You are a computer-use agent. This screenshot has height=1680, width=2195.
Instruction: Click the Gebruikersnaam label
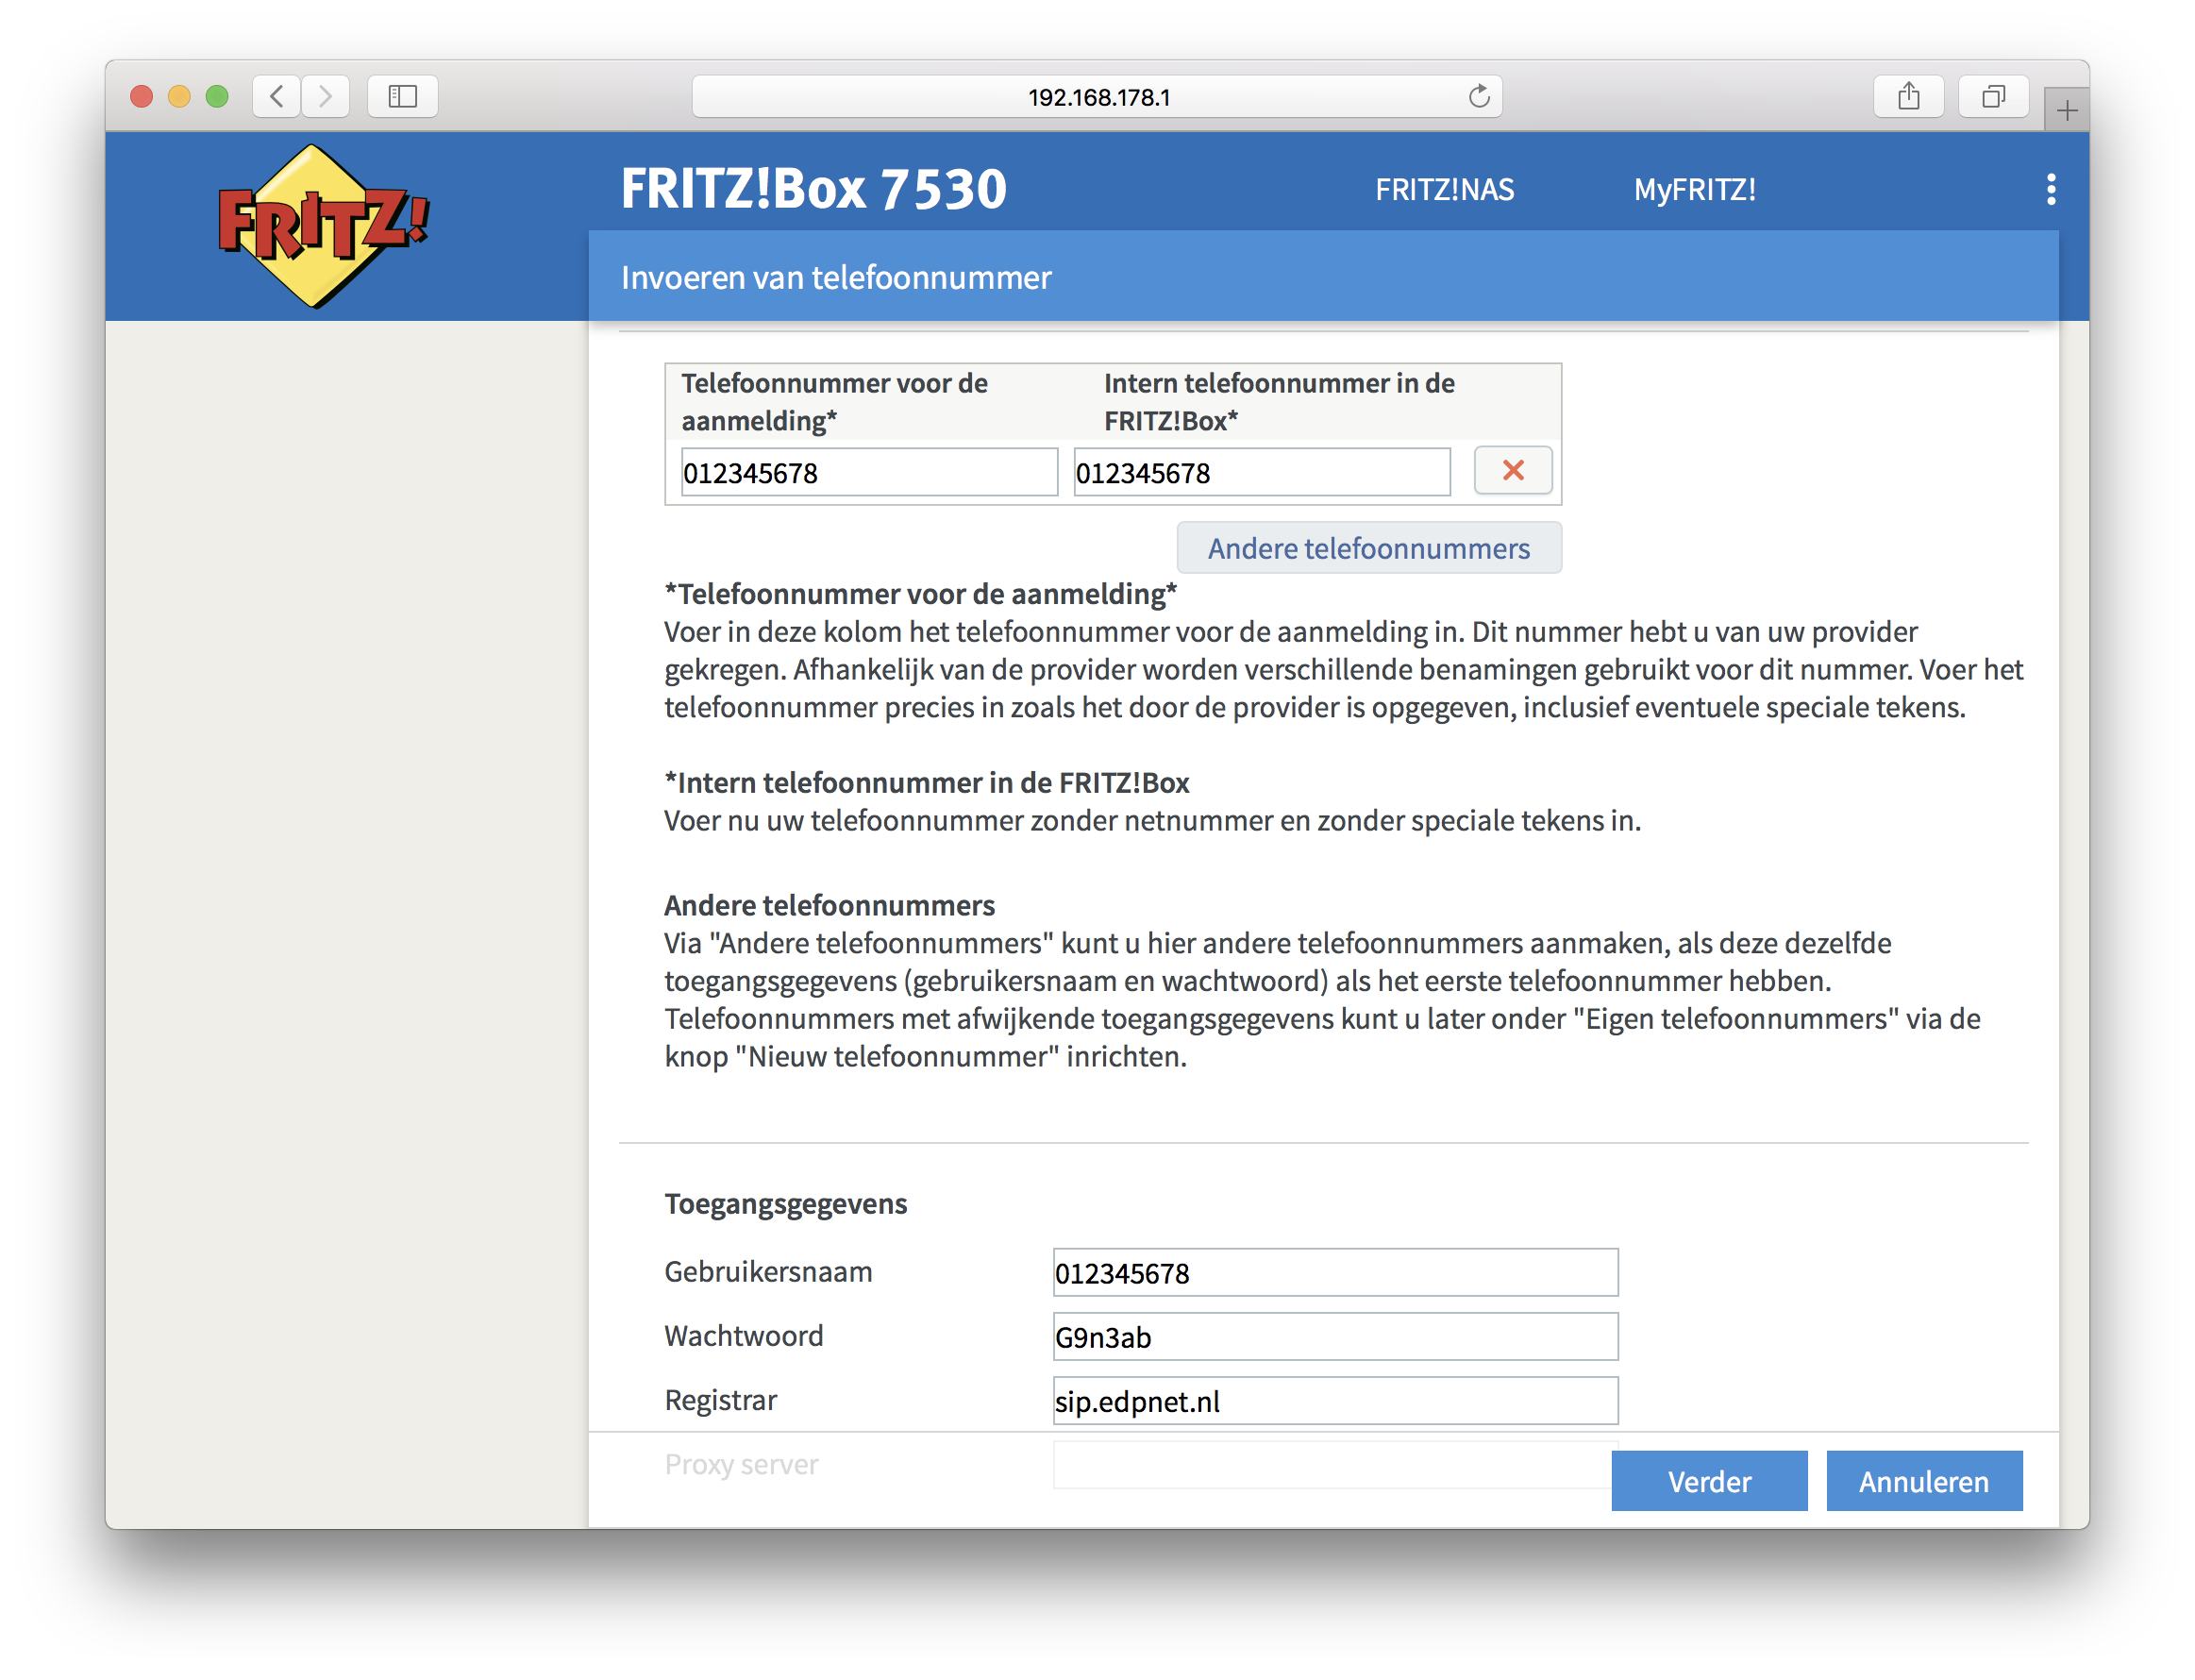(768, 1271)
